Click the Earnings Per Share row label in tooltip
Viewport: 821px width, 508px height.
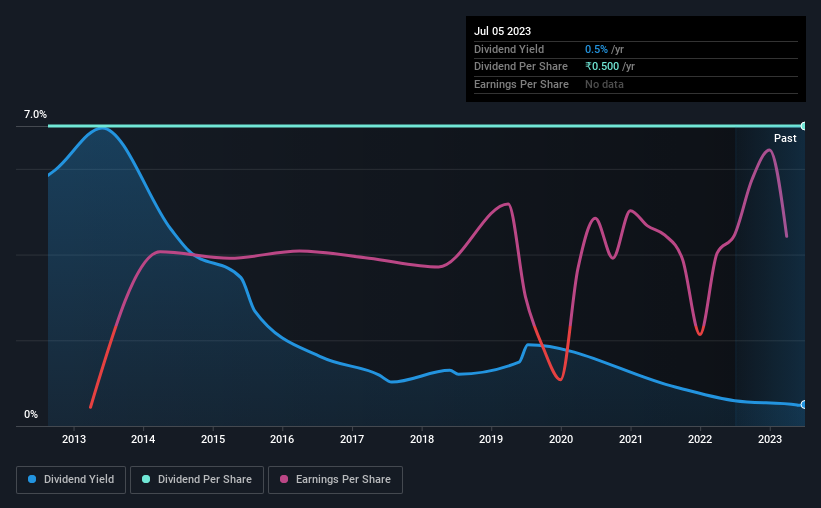(522, 84)
